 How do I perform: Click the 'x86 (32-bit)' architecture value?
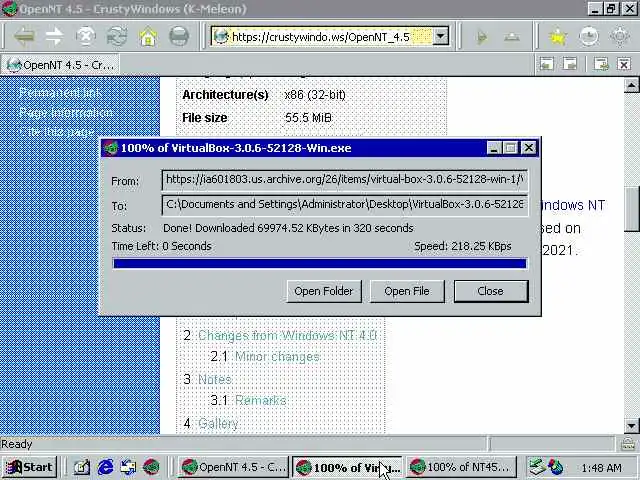[x=315, y=95]
